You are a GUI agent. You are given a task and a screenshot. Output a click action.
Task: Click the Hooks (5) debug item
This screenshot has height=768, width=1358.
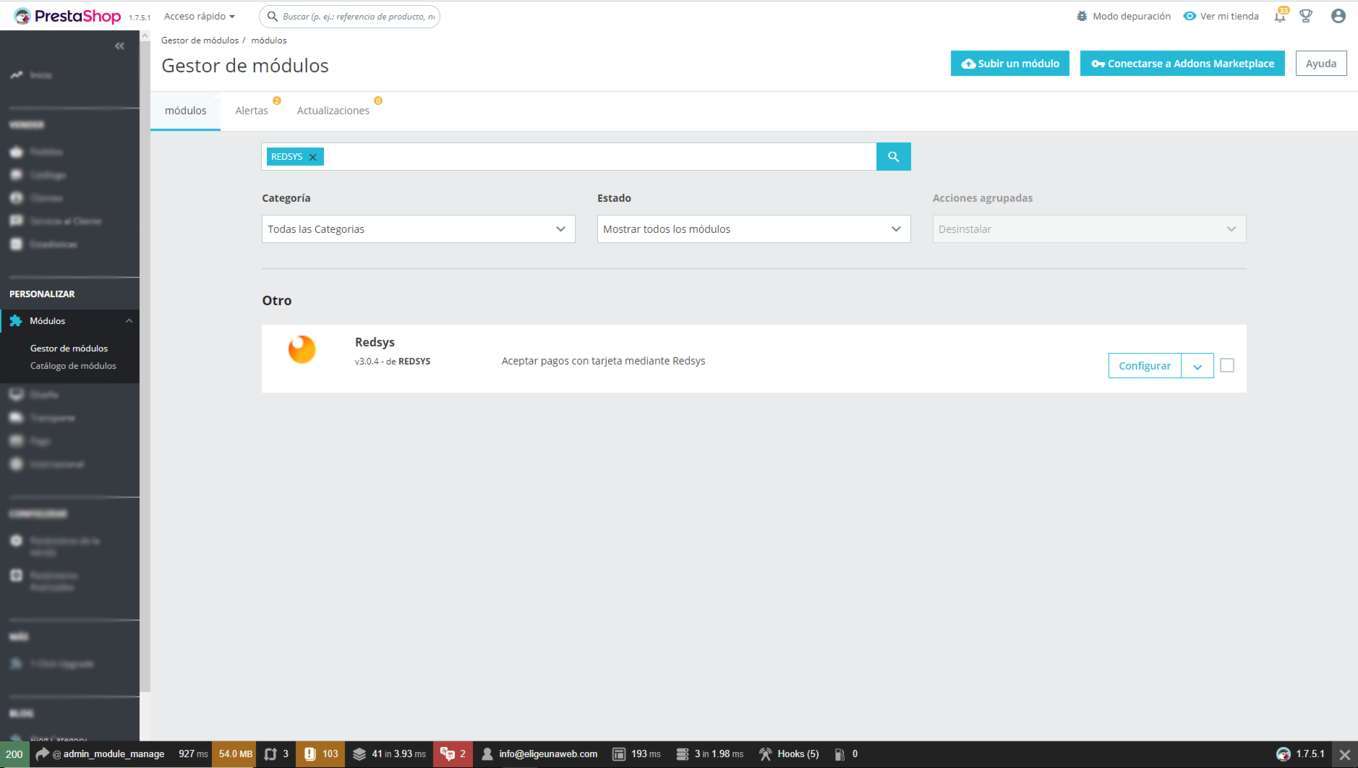(x=789, y=754)
